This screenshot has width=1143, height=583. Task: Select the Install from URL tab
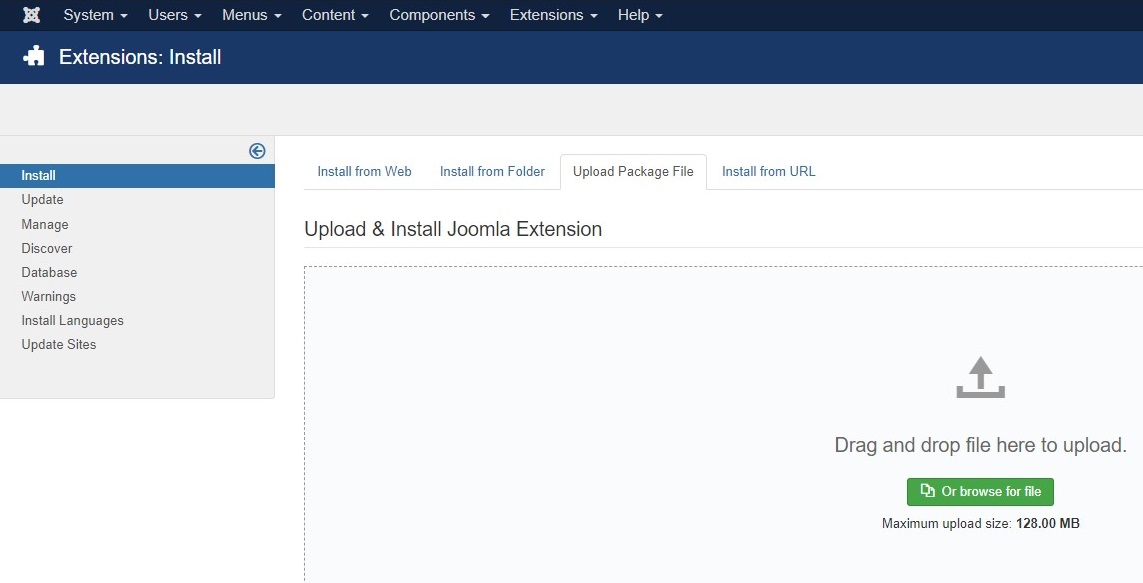click(x=768, y=171)
